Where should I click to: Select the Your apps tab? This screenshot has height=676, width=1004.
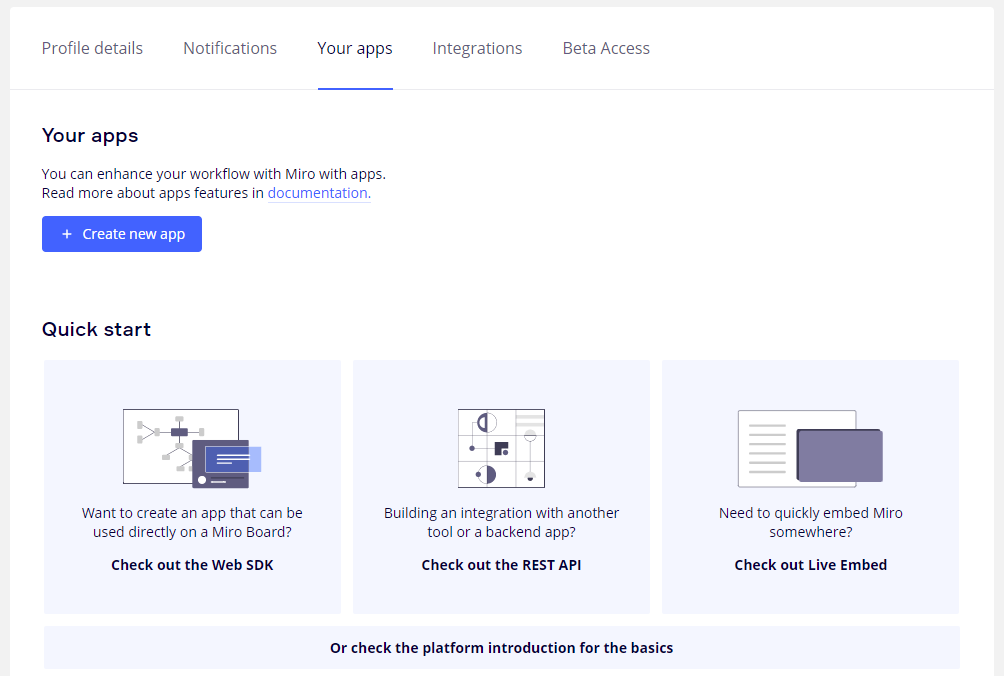(355, 49)
